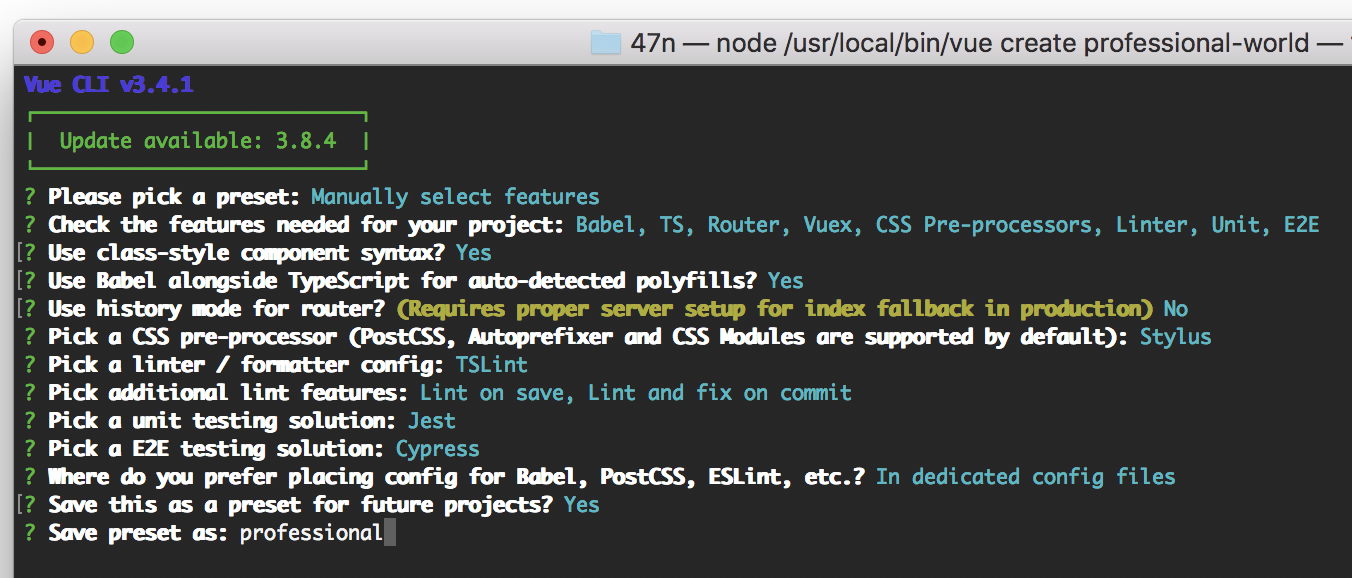The image size is (1352, 578).
Task: Toggle the 'No' answer for router history mode
Action: pos(1174,308)
